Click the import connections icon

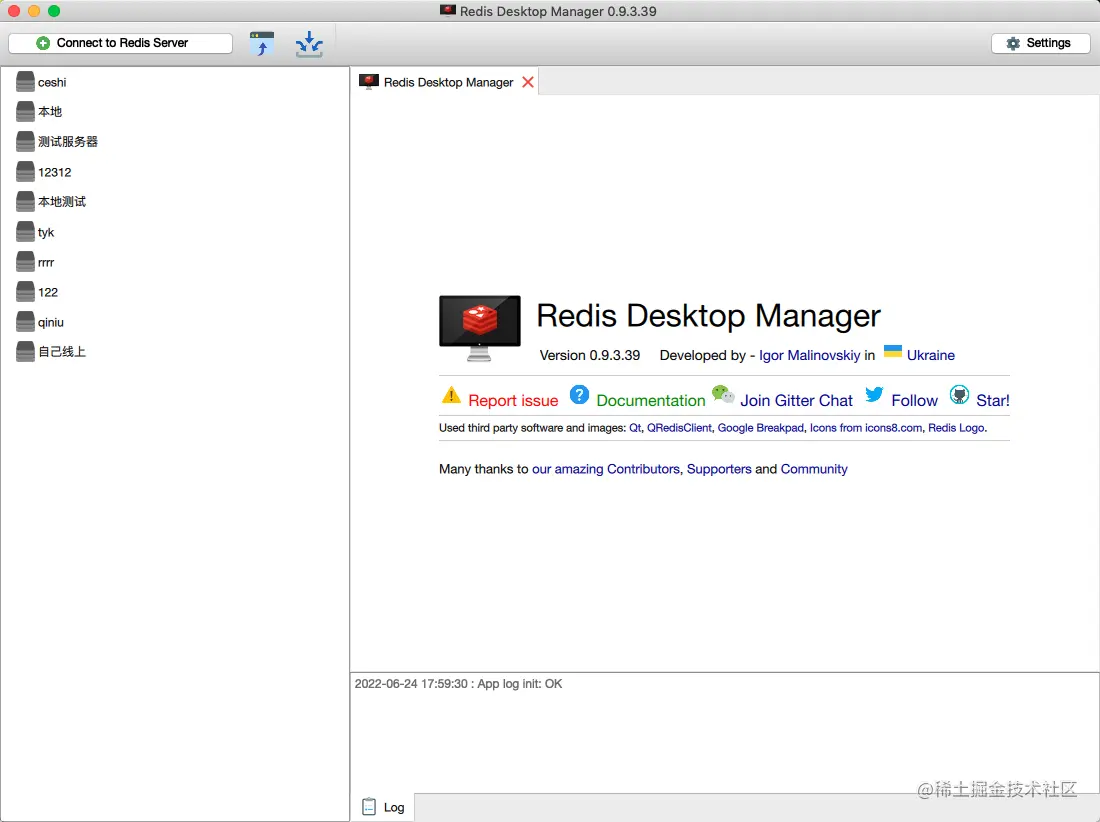click(262, 43)
